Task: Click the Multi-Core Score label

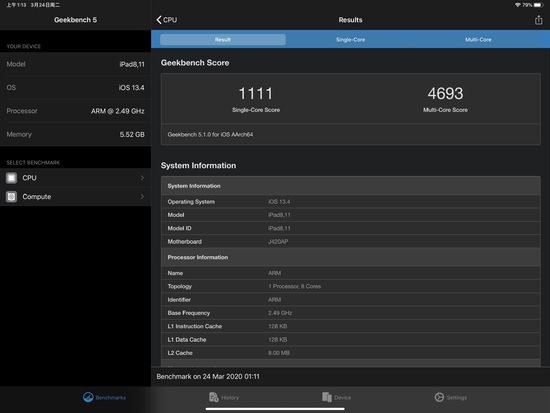Action: pyautogui.click(x=445, y=110)
